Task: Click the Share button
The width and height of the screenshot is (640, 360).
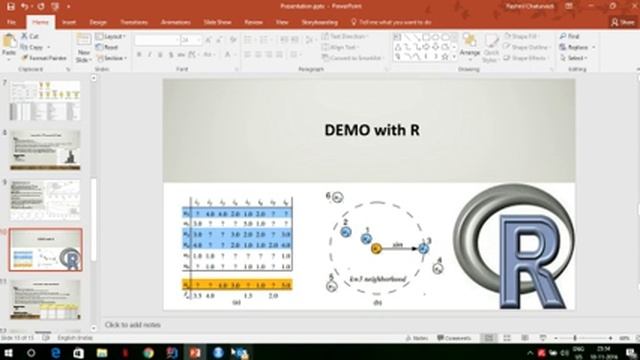Action: pyautogui.click(x=623, y=22)
